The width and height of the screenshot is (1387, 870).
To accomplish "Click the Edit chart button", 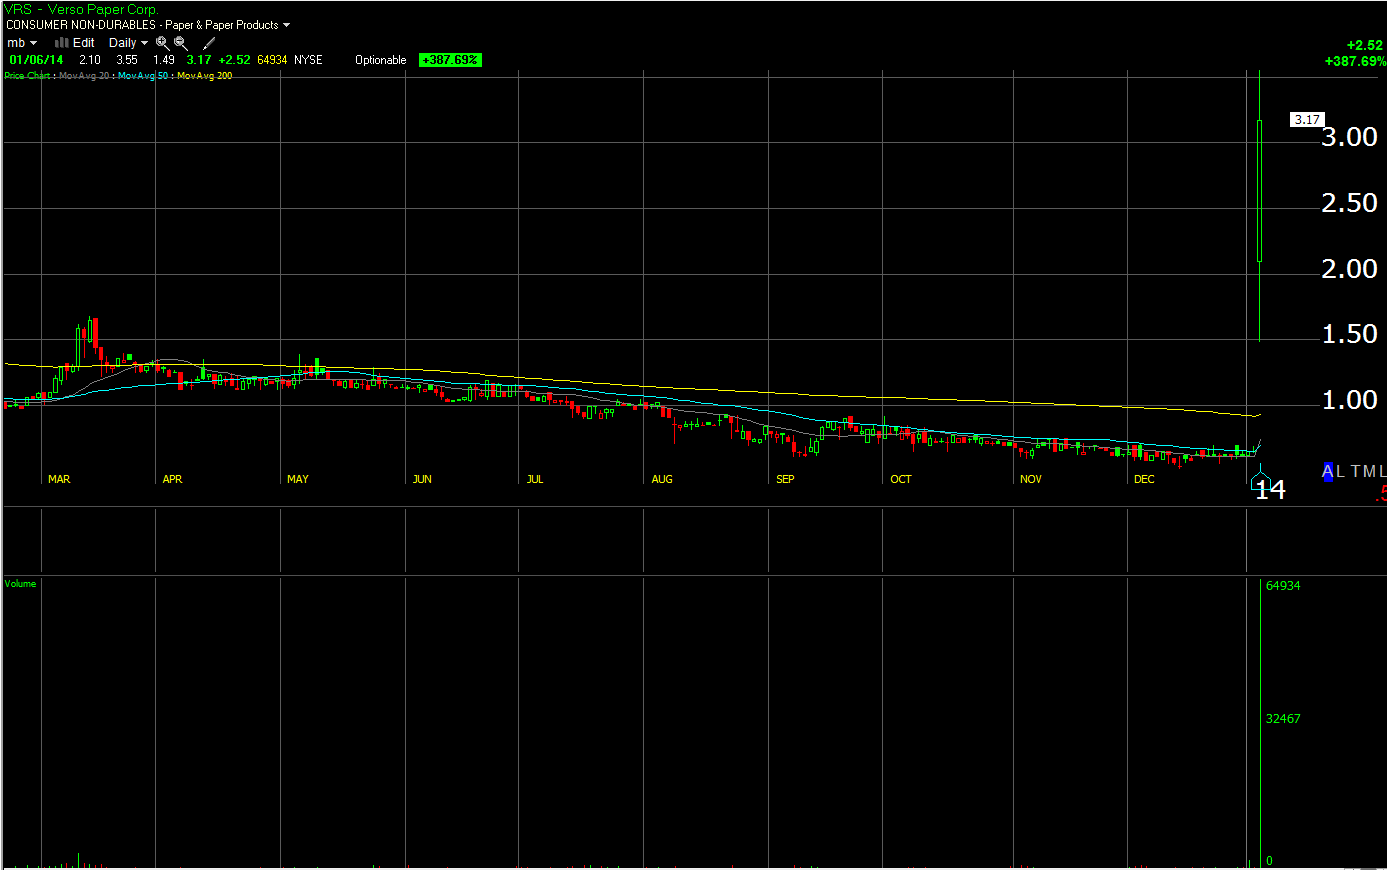I will click(x=84, y=43).
